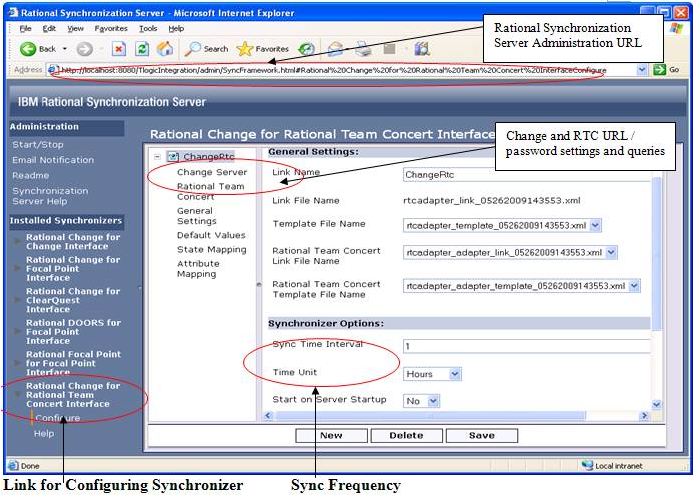The image size is (696, 495).
Task: Click the Print toolbar icon
Action: [x=364, y=49]
